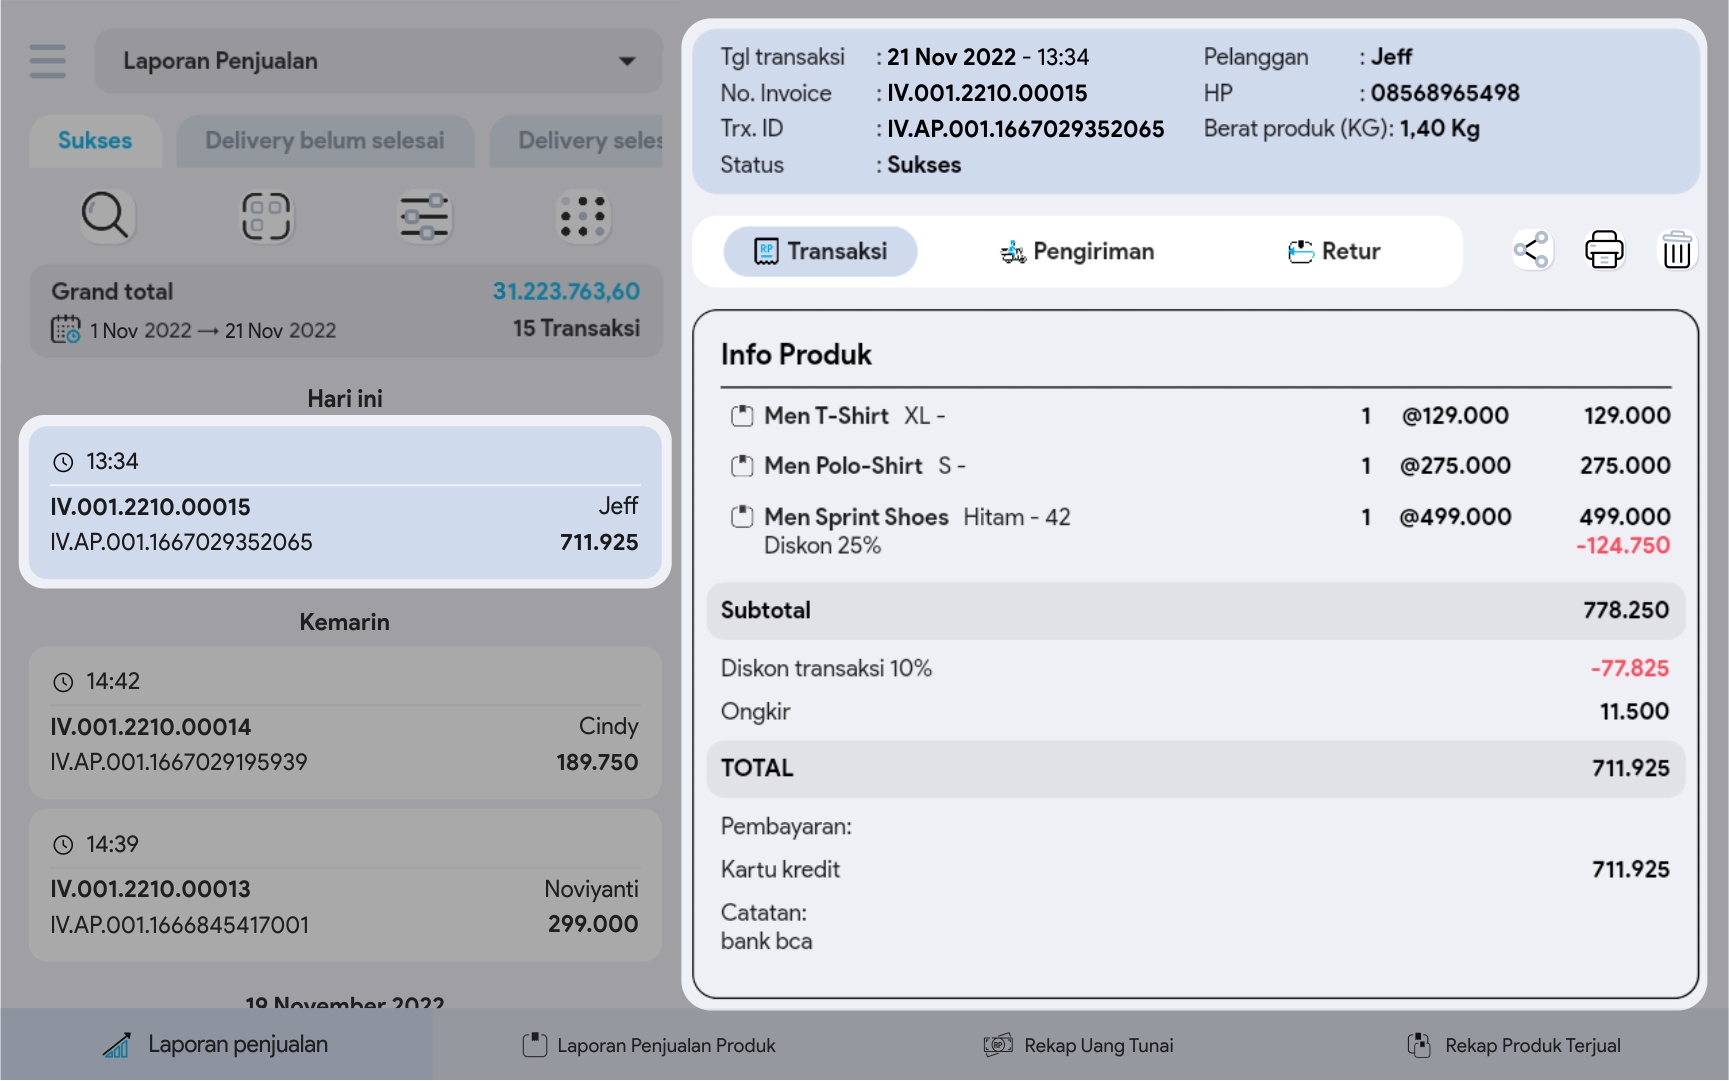Click the barcode scan icon
The height and width of the screenshot is (1081, 1729).
pyautogui.click(x=265, y=216)
